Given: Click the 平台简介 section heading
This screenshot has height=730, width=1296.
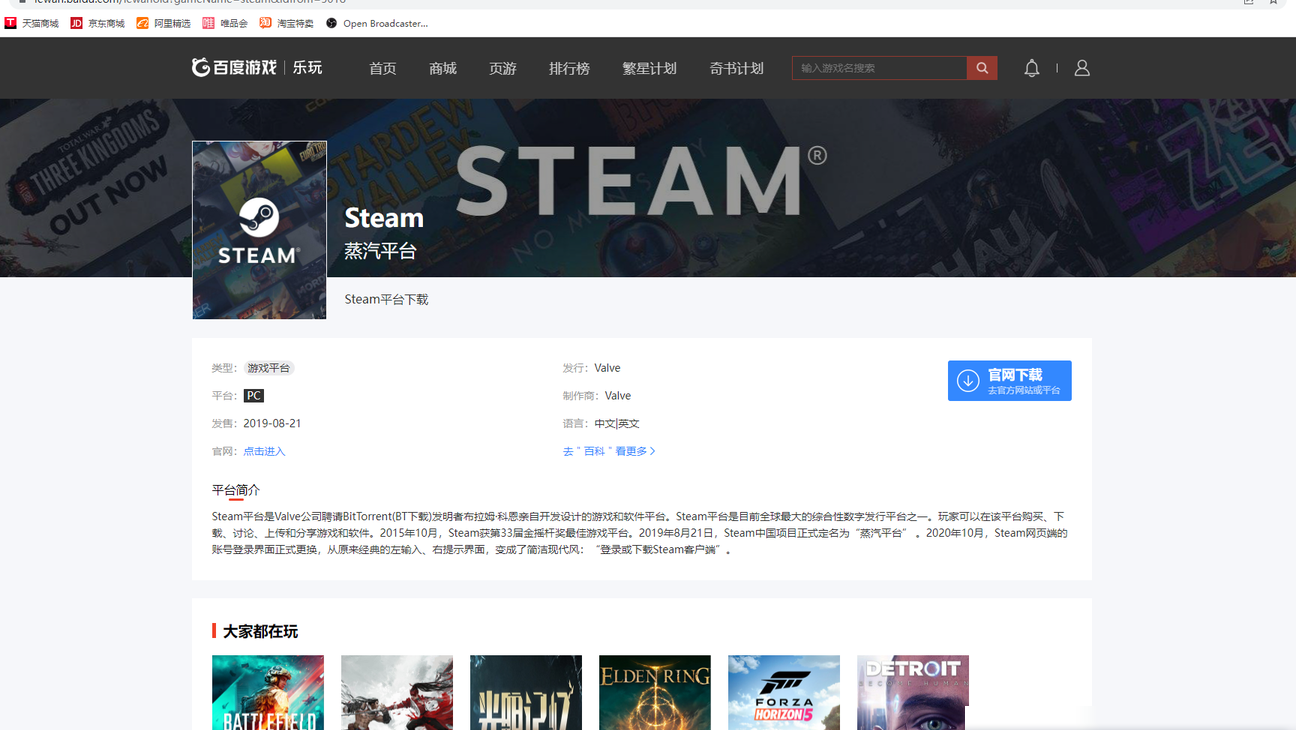Looking at the screenshot, I should click(236, 490).
